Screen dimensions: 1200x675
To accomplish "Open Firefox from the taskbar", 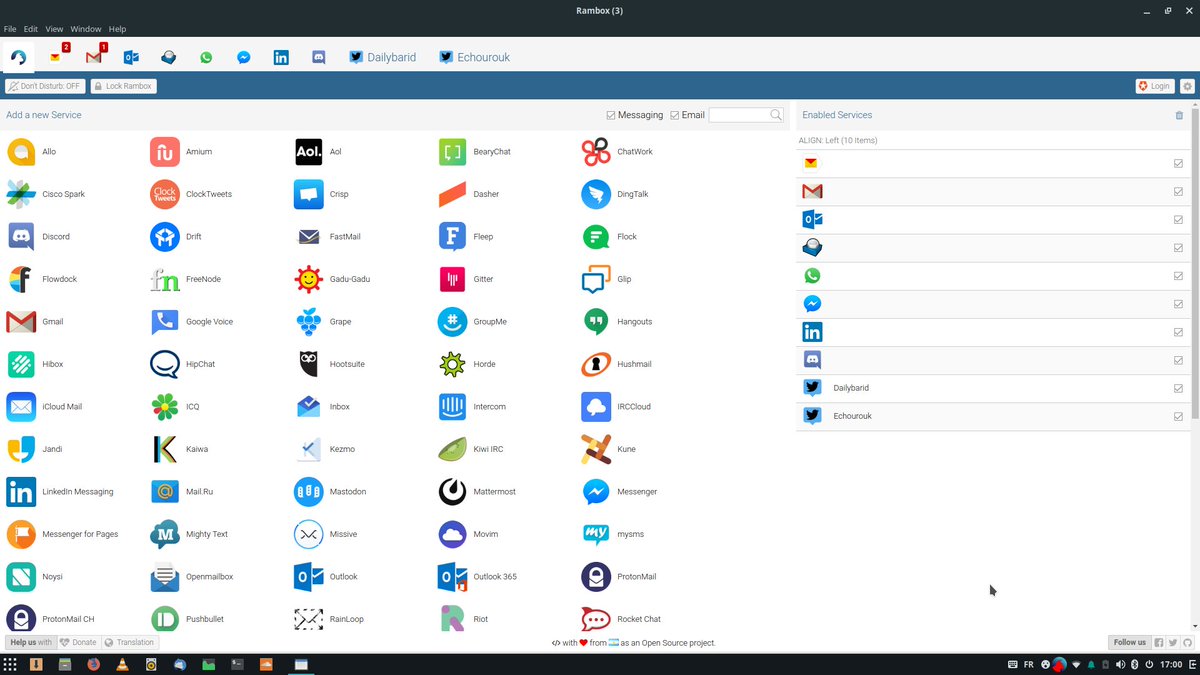I will 93,664.
